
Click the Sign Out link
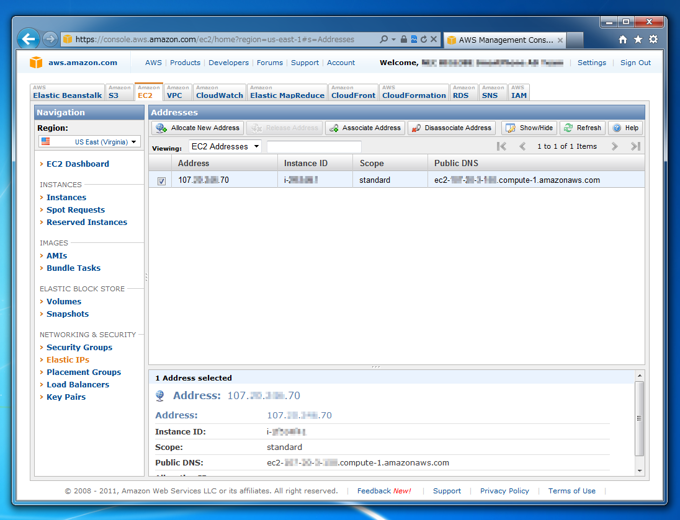click(x=635, y=62)
